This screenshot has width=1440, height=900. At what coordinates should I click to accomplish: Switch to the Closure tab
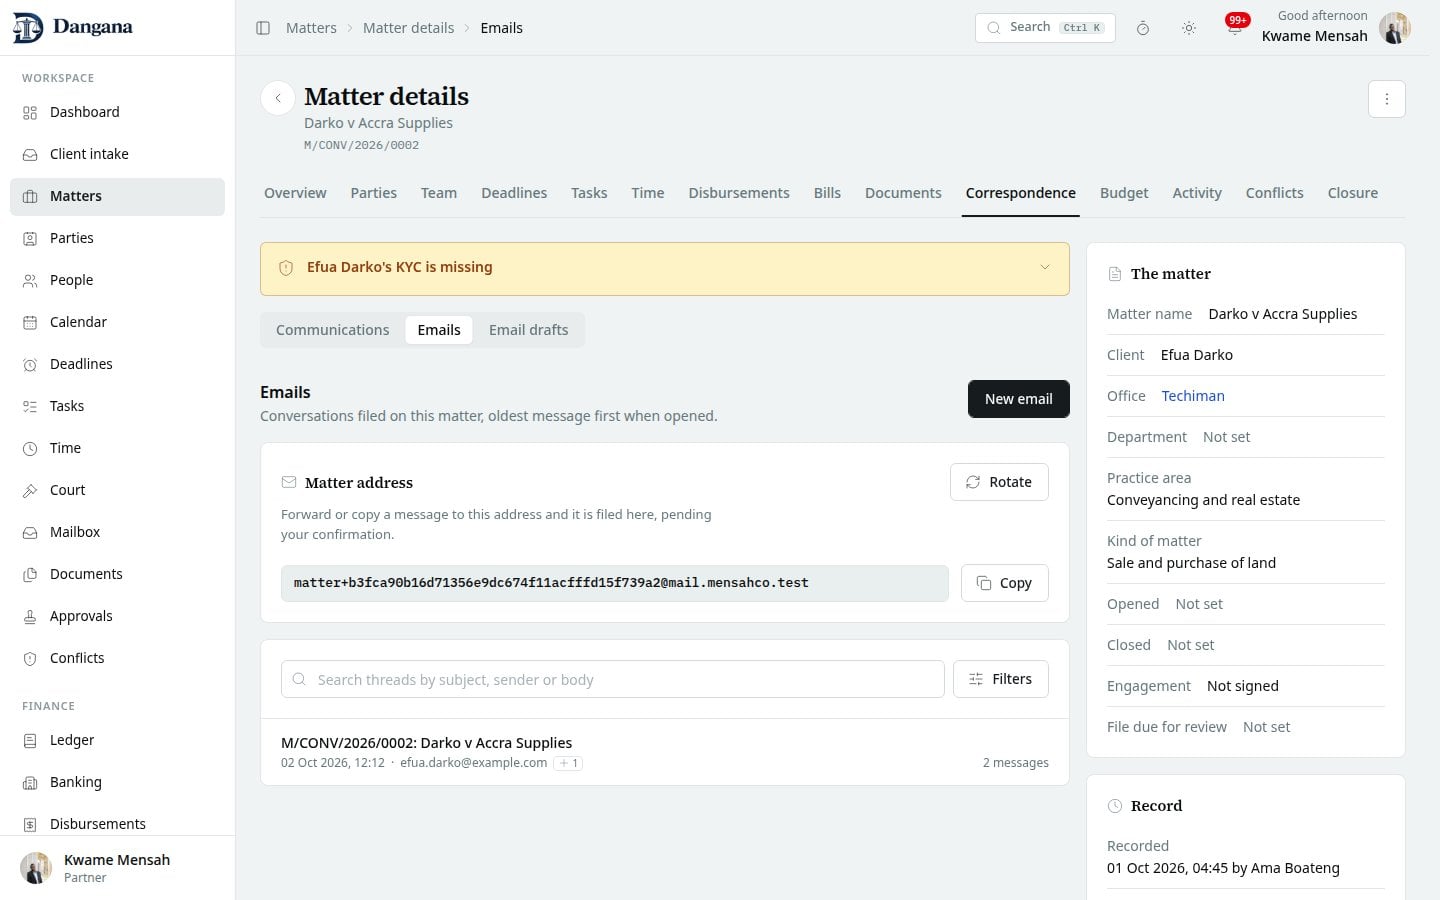click(1352, 193)
